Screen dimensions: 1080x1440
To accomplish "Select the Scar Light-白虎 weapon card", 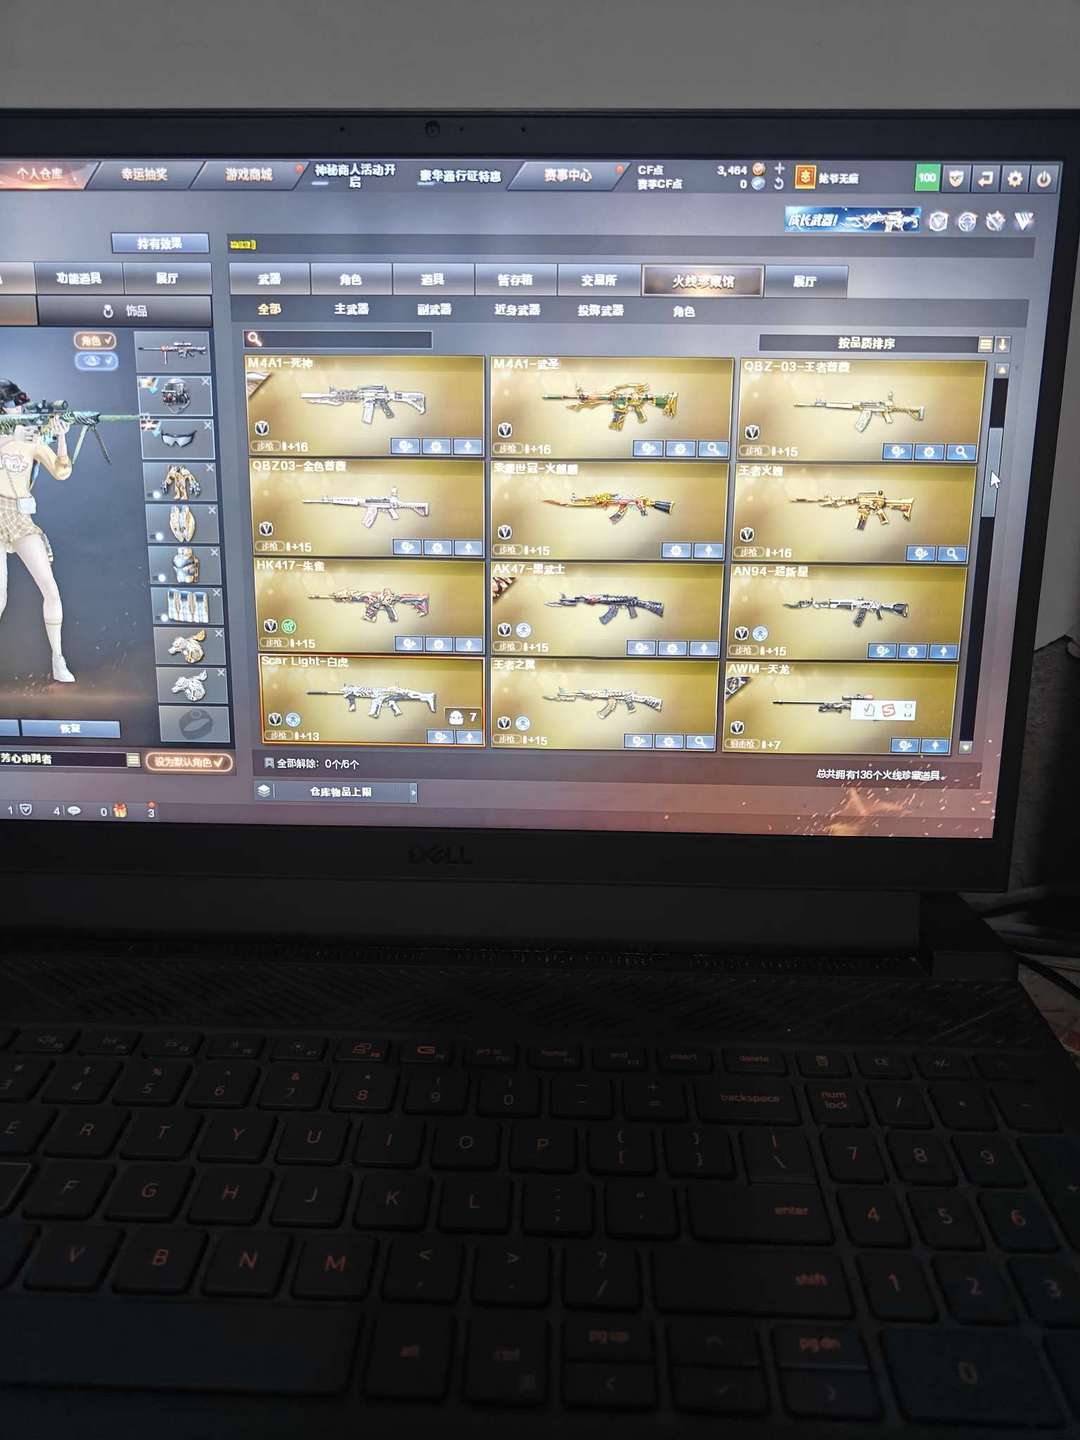I will coord(372,700).
